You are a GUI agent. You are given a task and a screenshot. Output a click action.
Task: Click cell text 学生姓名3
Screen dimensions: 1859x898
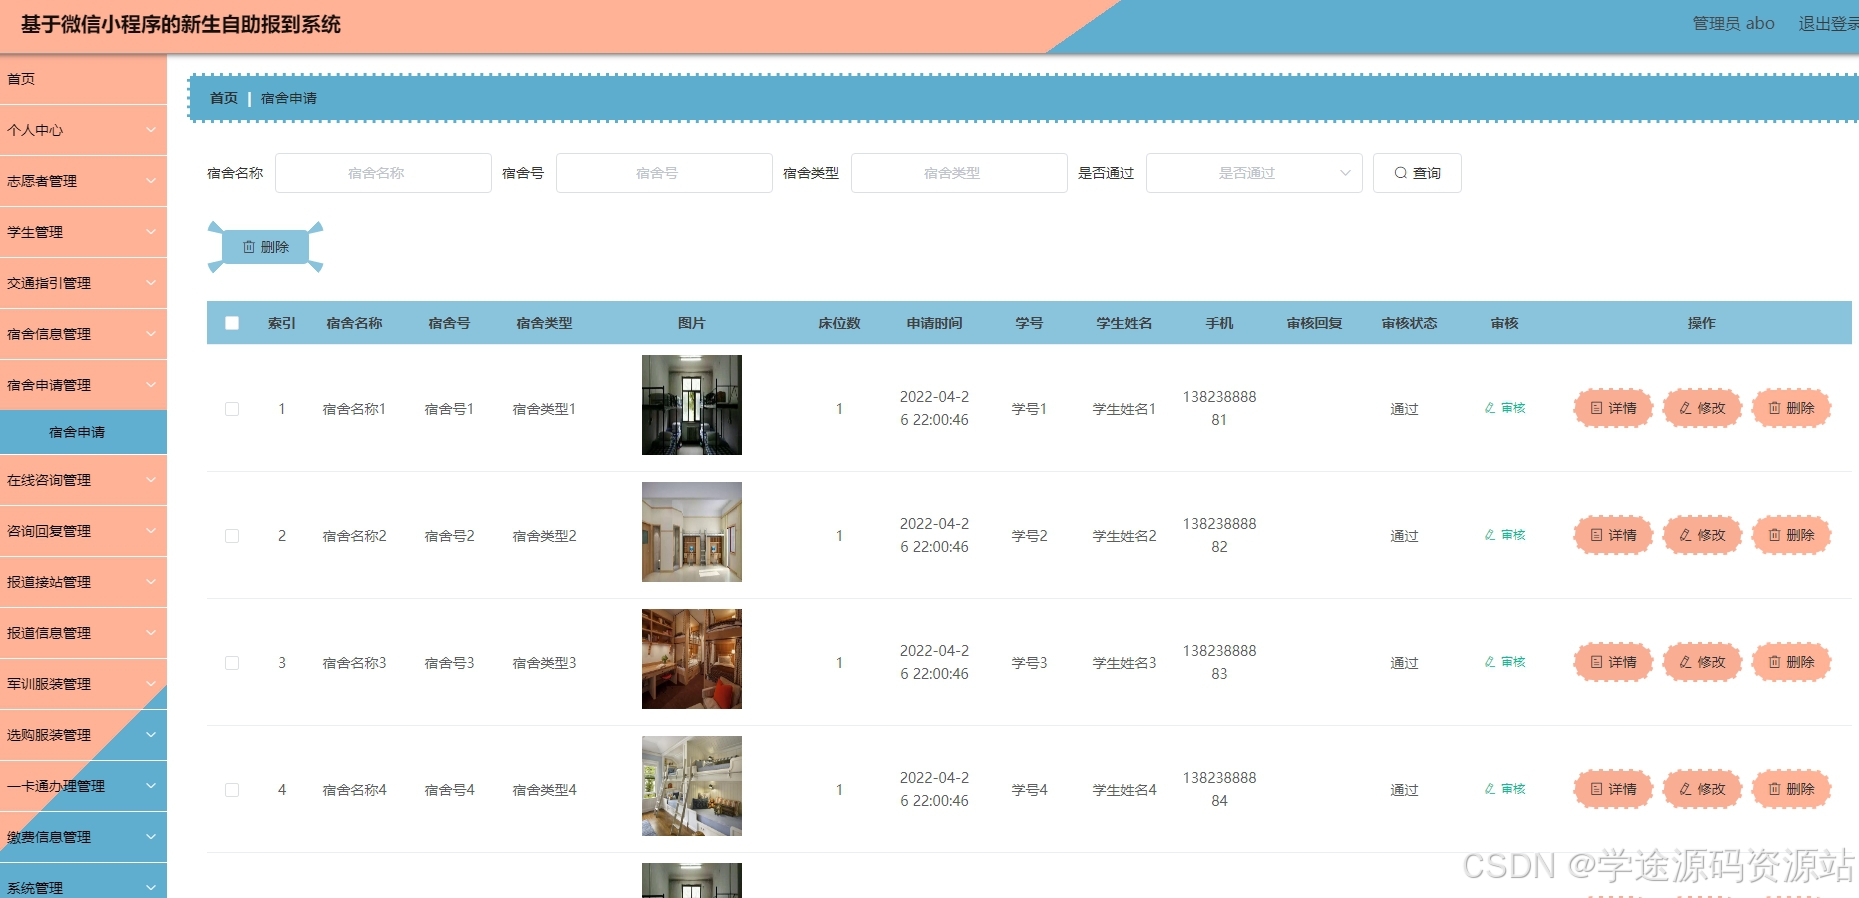coord(1124,663)
